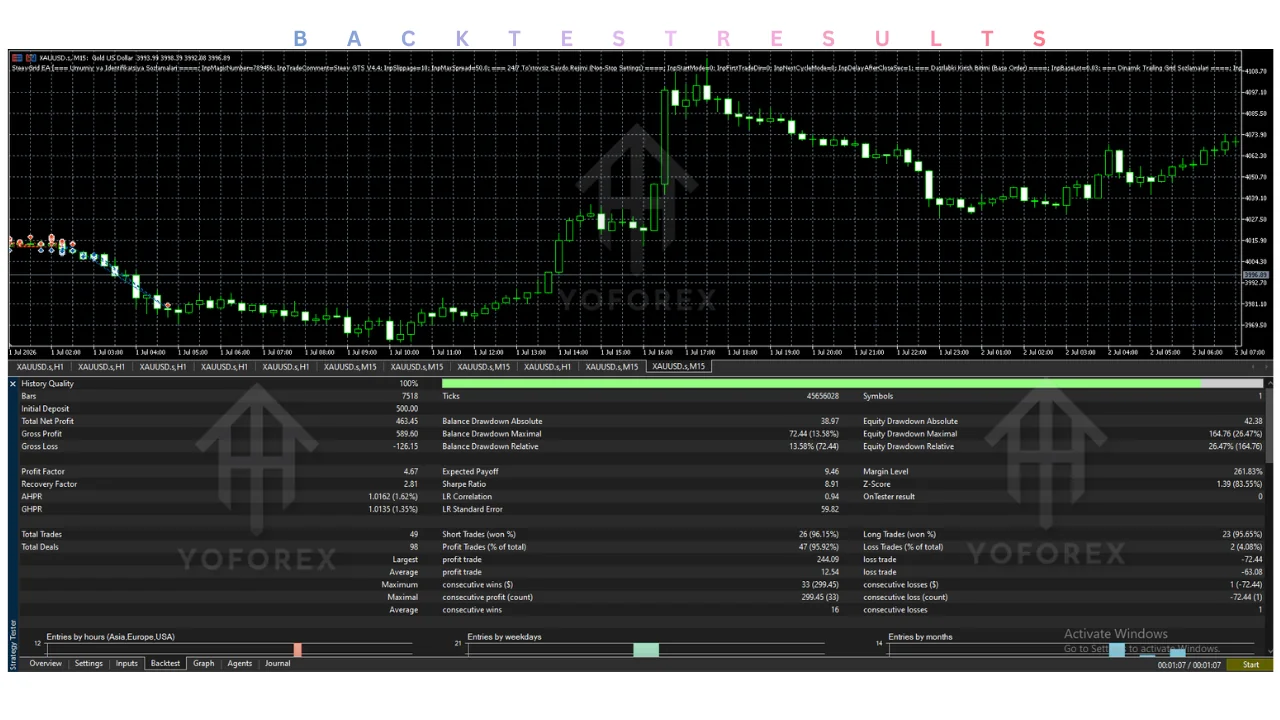Show the Journal tab
1280x720 pixels.
click(278, 663)
